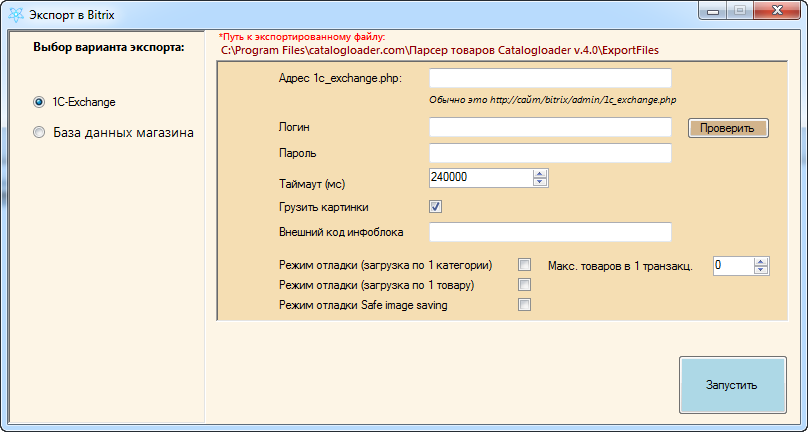The width and height of the screenshot is (808, 432).
Task: Toggle Safe image saving debug checkbox
Action: click(x=524, y=305)
